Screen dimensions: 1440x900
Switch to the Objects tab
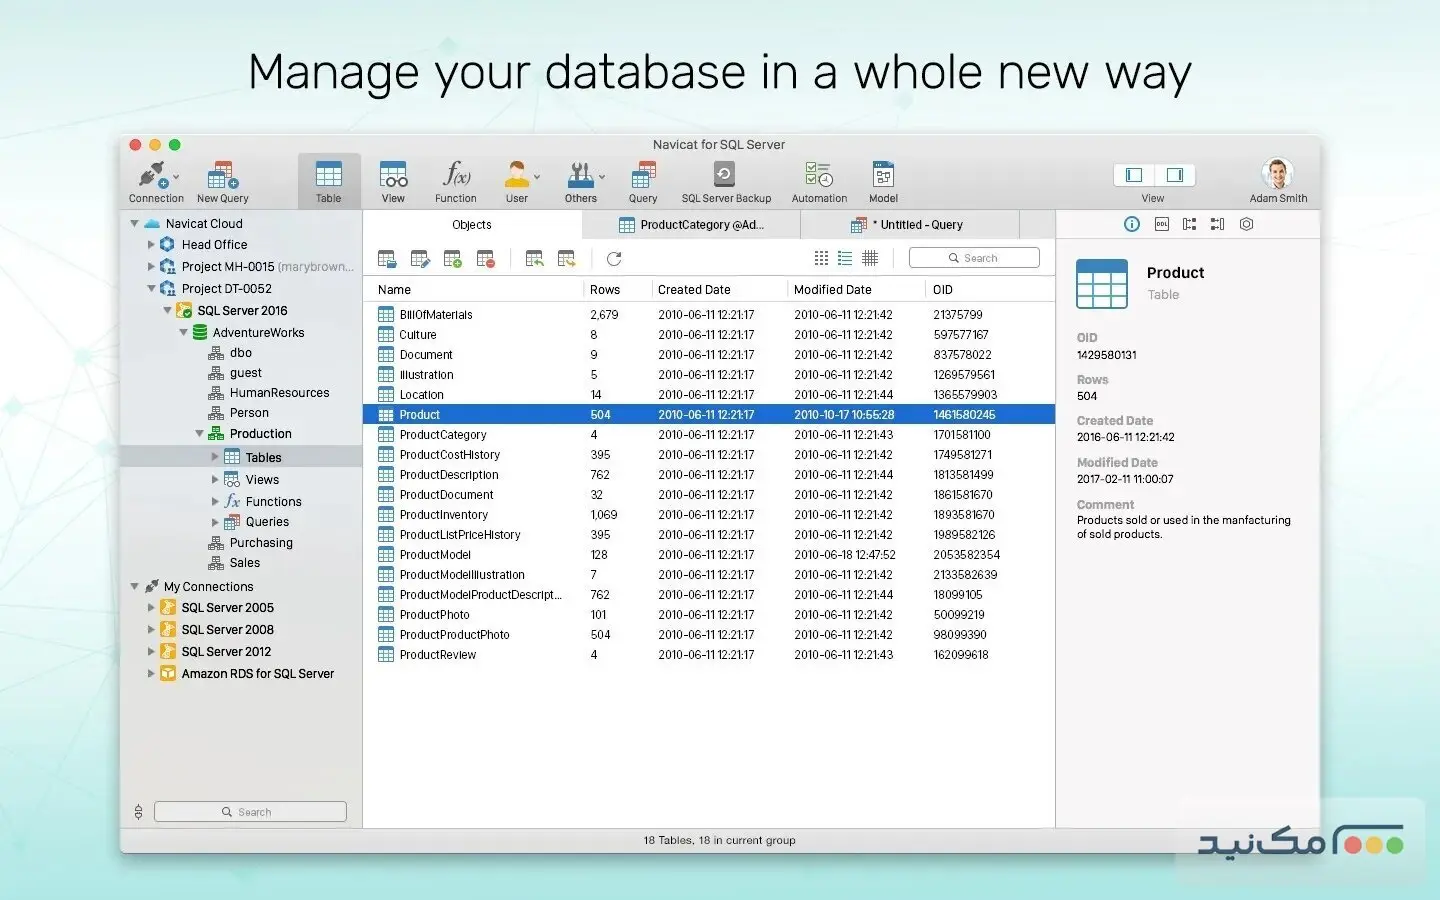[x=471, y=224]
